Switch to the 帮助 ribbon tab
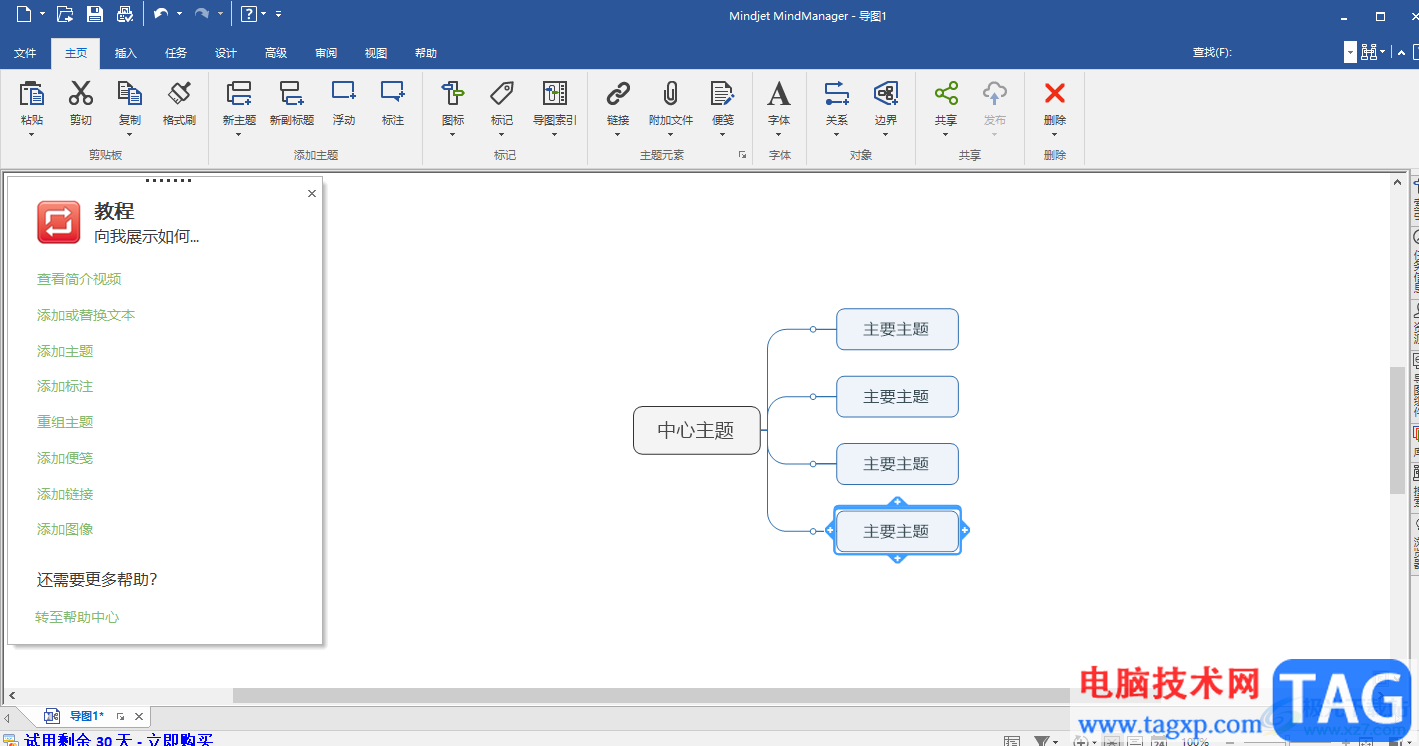This screenshot has height=746, width=1419. coord(426,53)
